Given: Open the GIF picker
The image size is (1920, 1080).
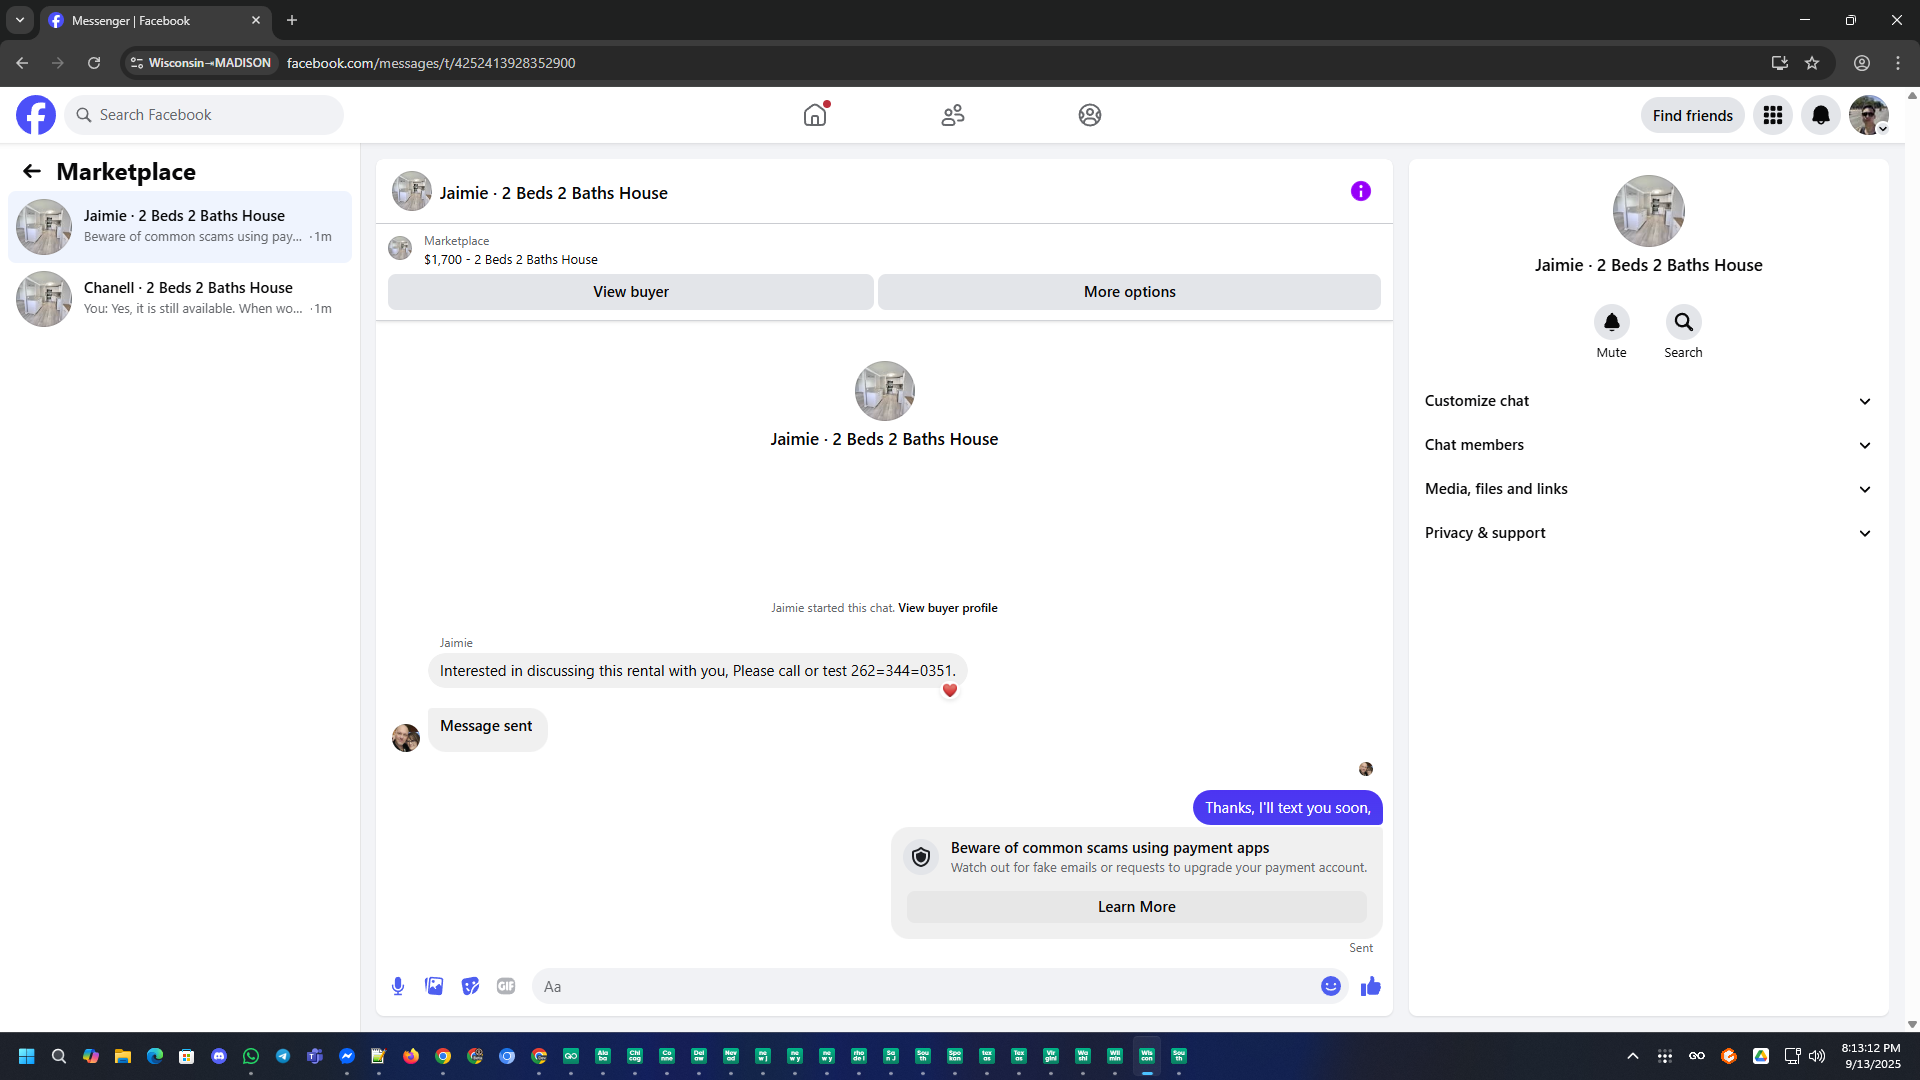Looking at the screenshot, I should pyautogui.click(x=506, y=986).
